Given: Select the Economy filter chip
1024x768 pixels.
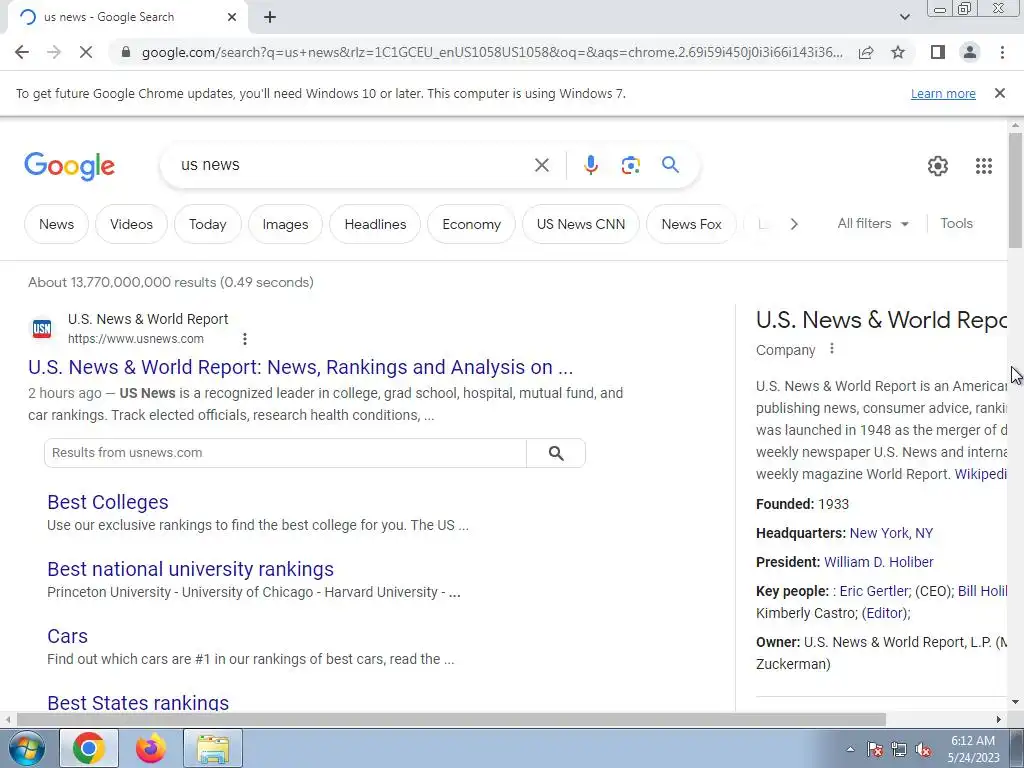Looking at the screenshot, I should click(472, 224).
